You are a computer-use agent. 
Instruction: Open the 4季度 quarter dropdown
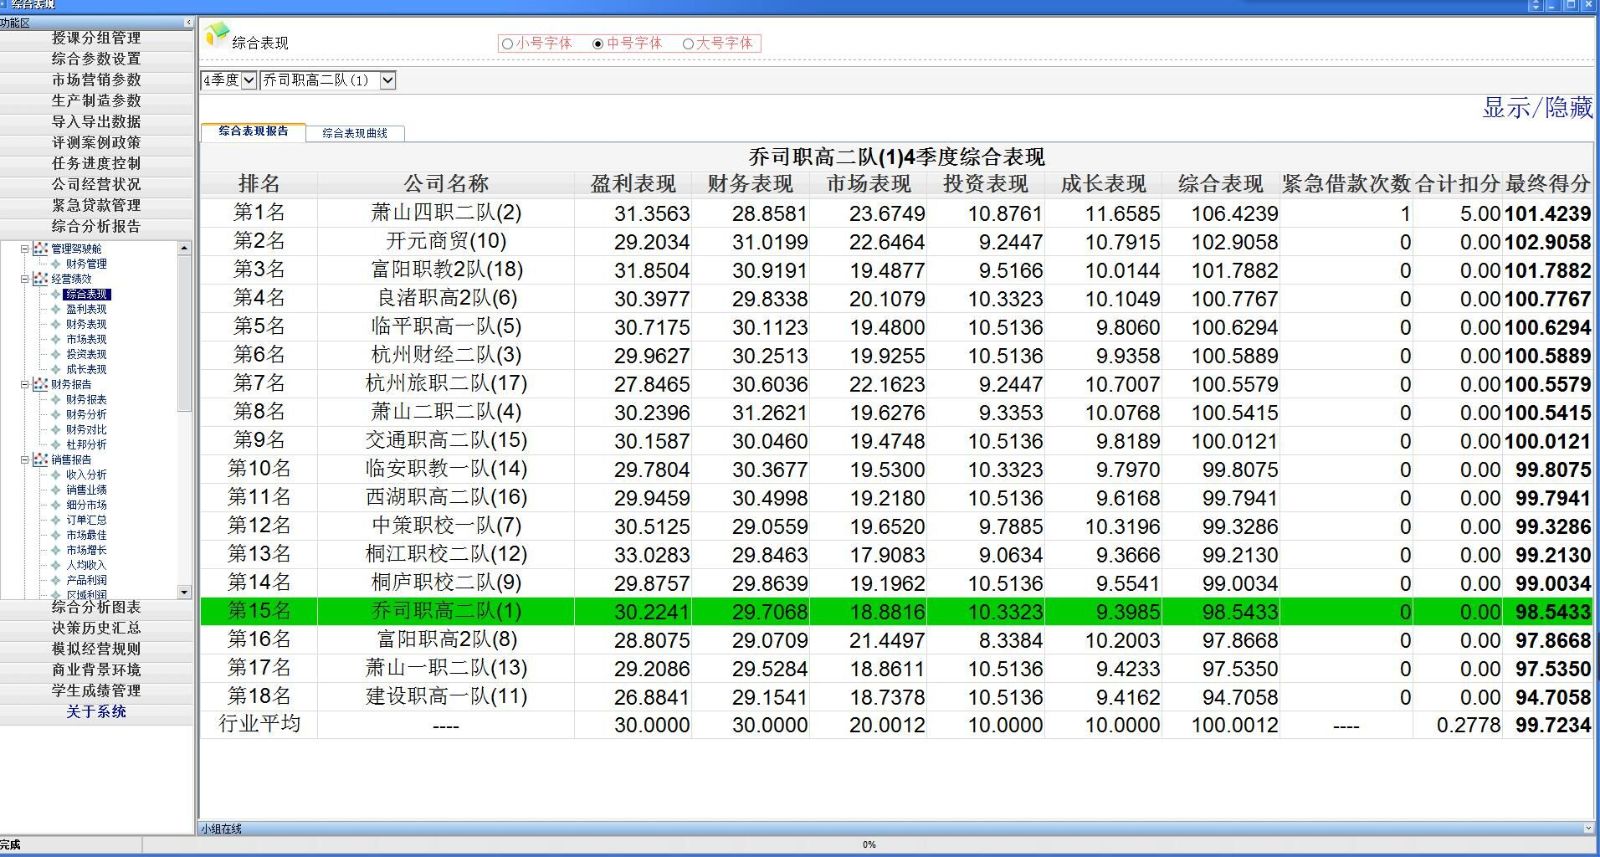249,80
